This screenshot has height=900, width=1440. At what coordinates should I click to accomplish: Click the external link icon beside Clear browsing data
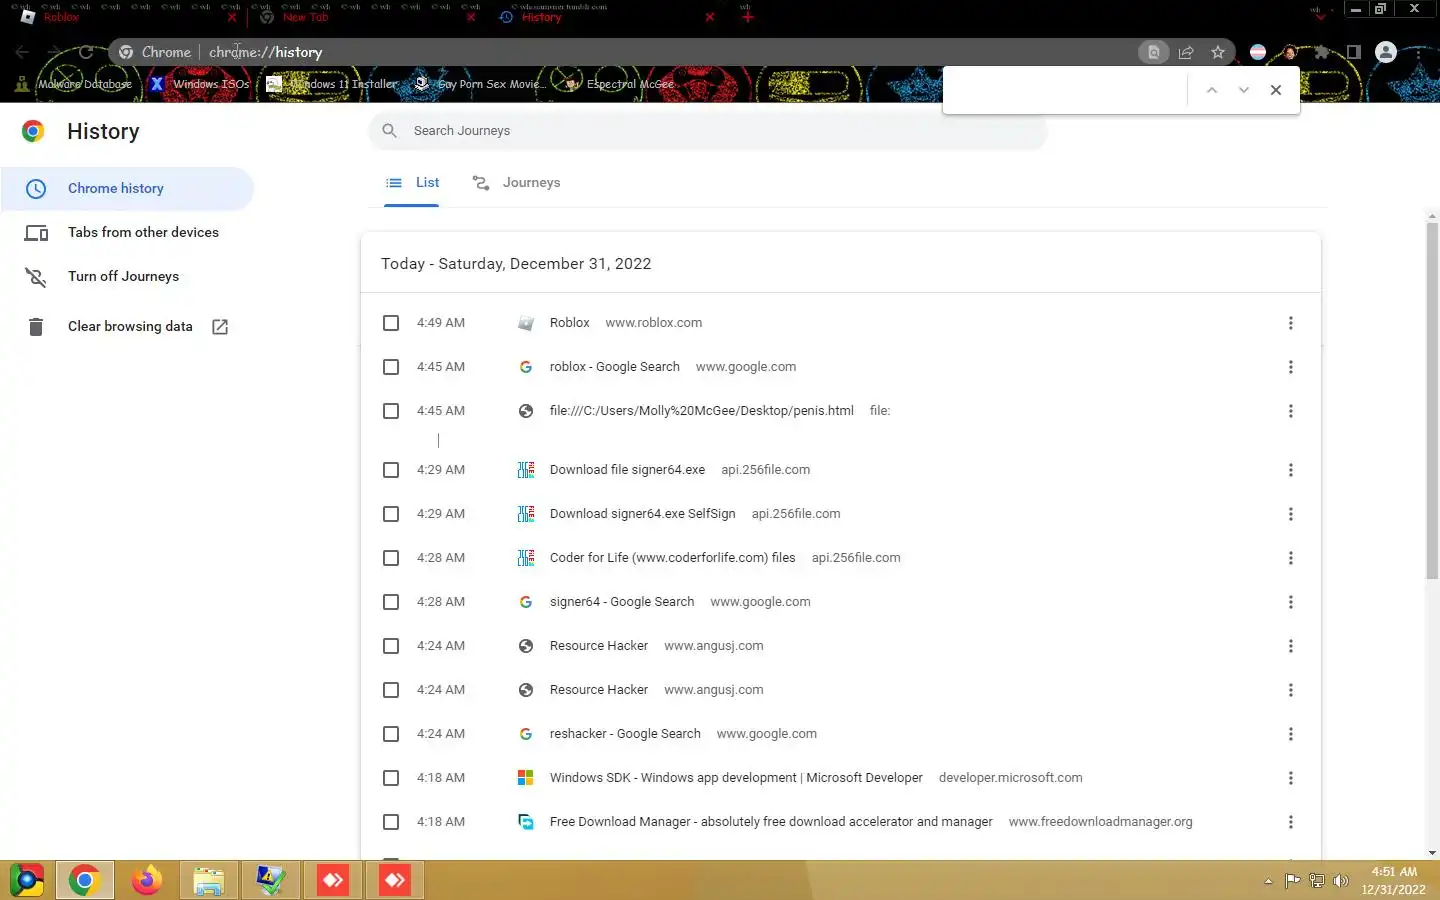coord(220,327)
